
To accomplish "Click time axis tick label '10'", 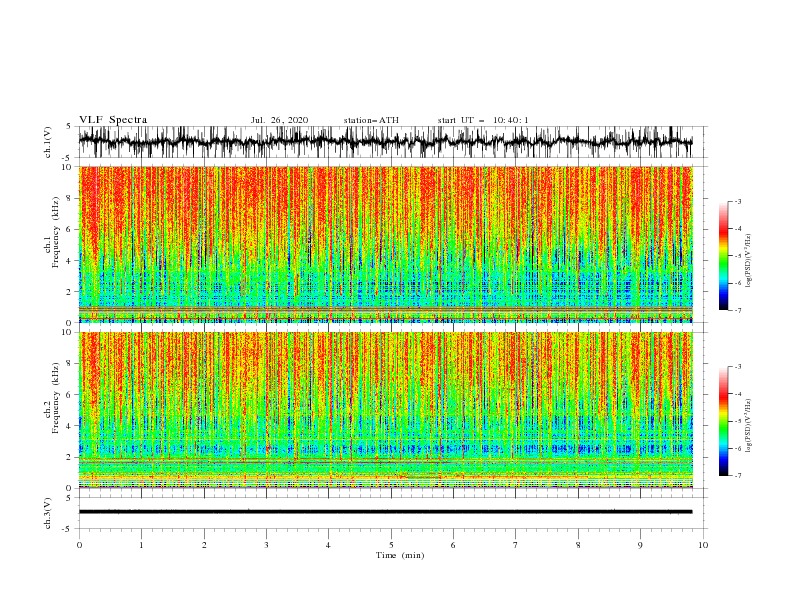I will (703, 545).
